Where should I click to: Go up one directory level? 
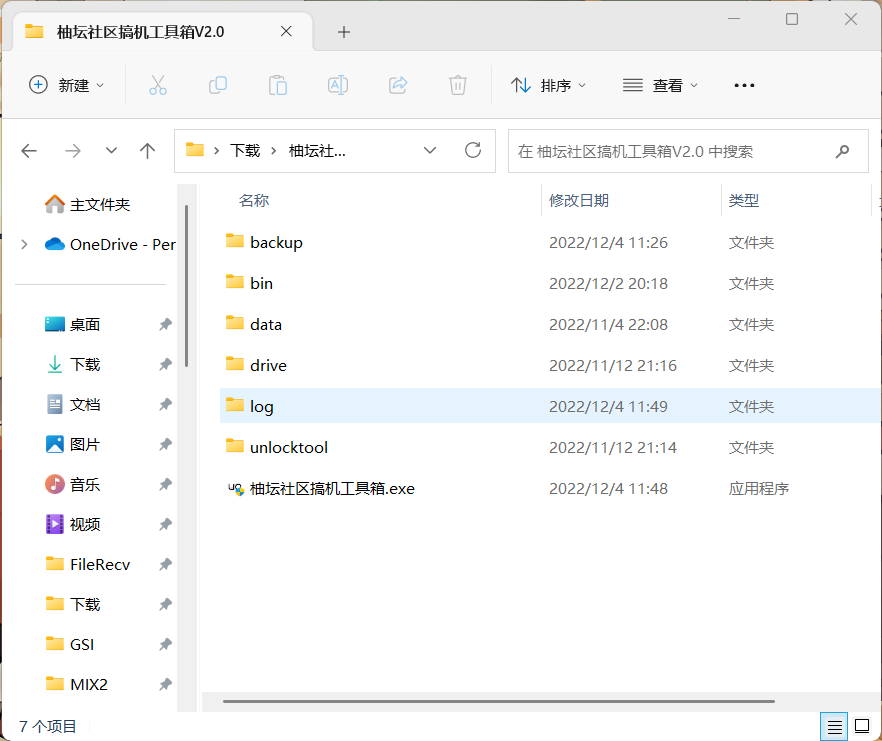[x=148, y=151]
